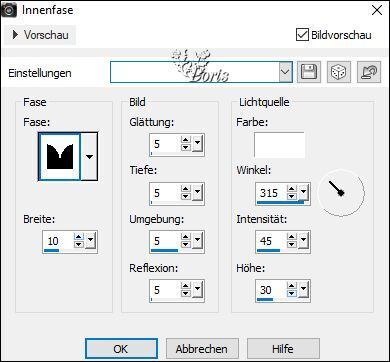Open the Winkel slider popup arrow
Viewport: 390px width, 362px height.
pos(303,192)
